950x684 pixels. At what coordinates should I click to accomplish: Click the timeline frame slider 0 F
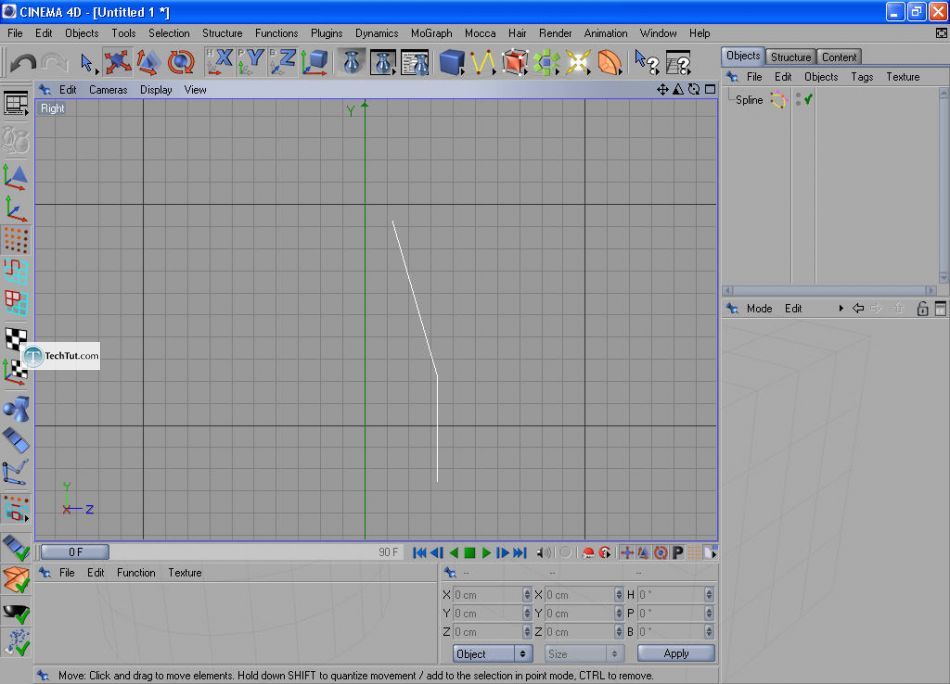pyautogui.click(x=75, y=552)
